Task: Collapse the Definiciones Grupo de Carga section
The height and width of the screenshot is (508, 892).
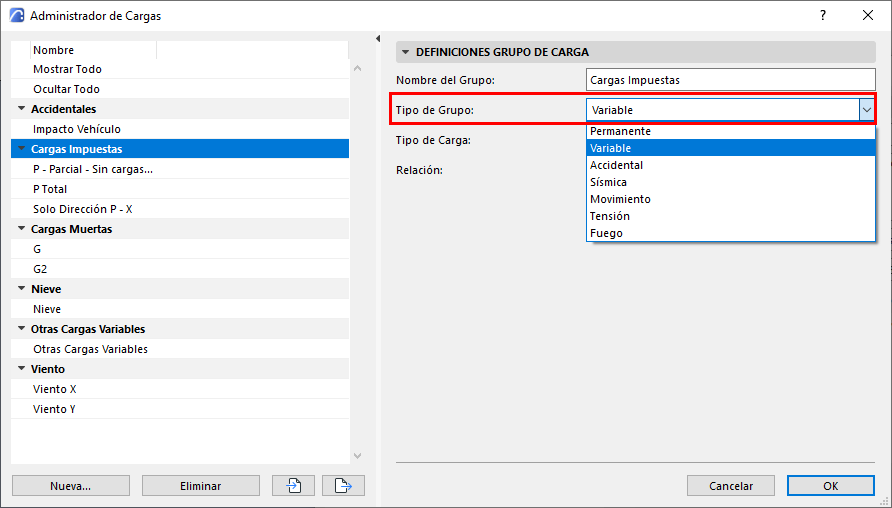Action: coord(406,52)
